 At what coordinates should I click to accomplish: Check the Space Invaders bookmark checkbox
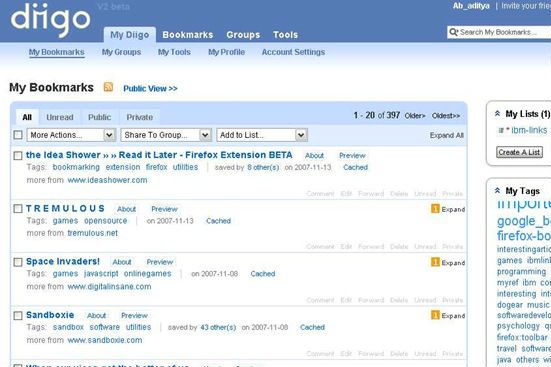[x=18, y=262]
